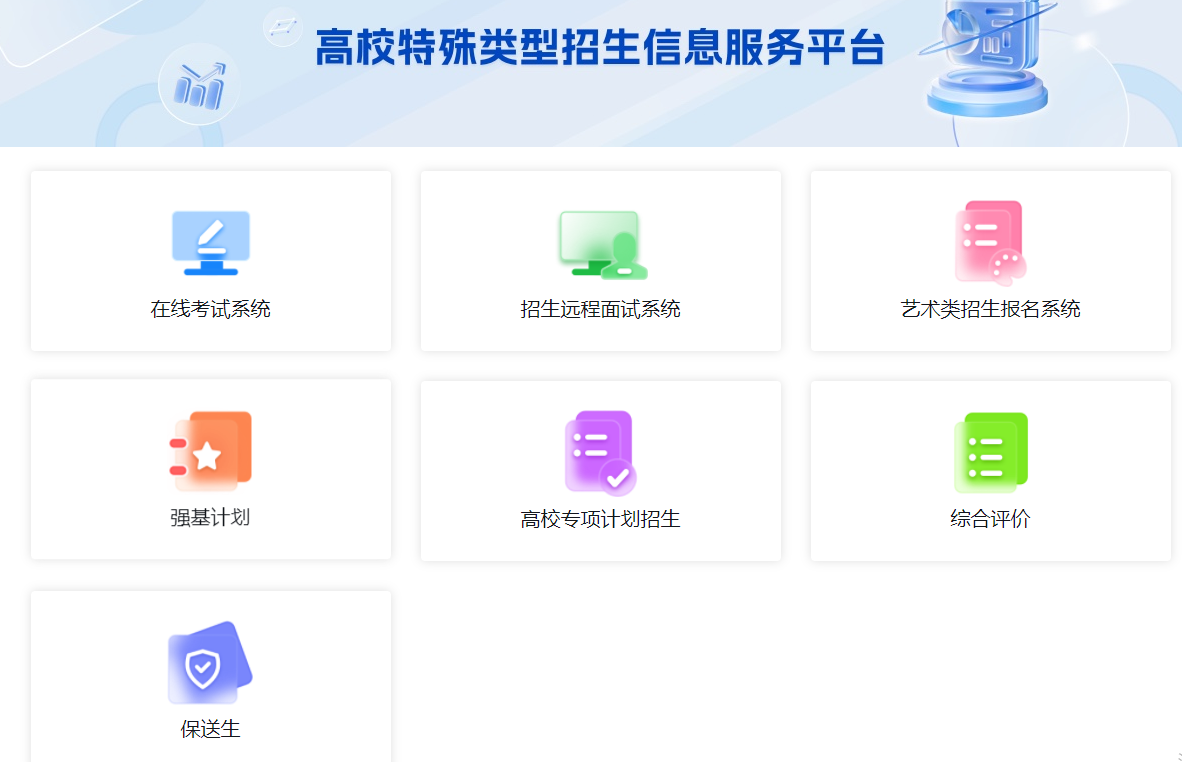Open the 艺术类招生报名系统 link
The width and height of the screenshot is (1182, 762).
[x=990, y=310]
